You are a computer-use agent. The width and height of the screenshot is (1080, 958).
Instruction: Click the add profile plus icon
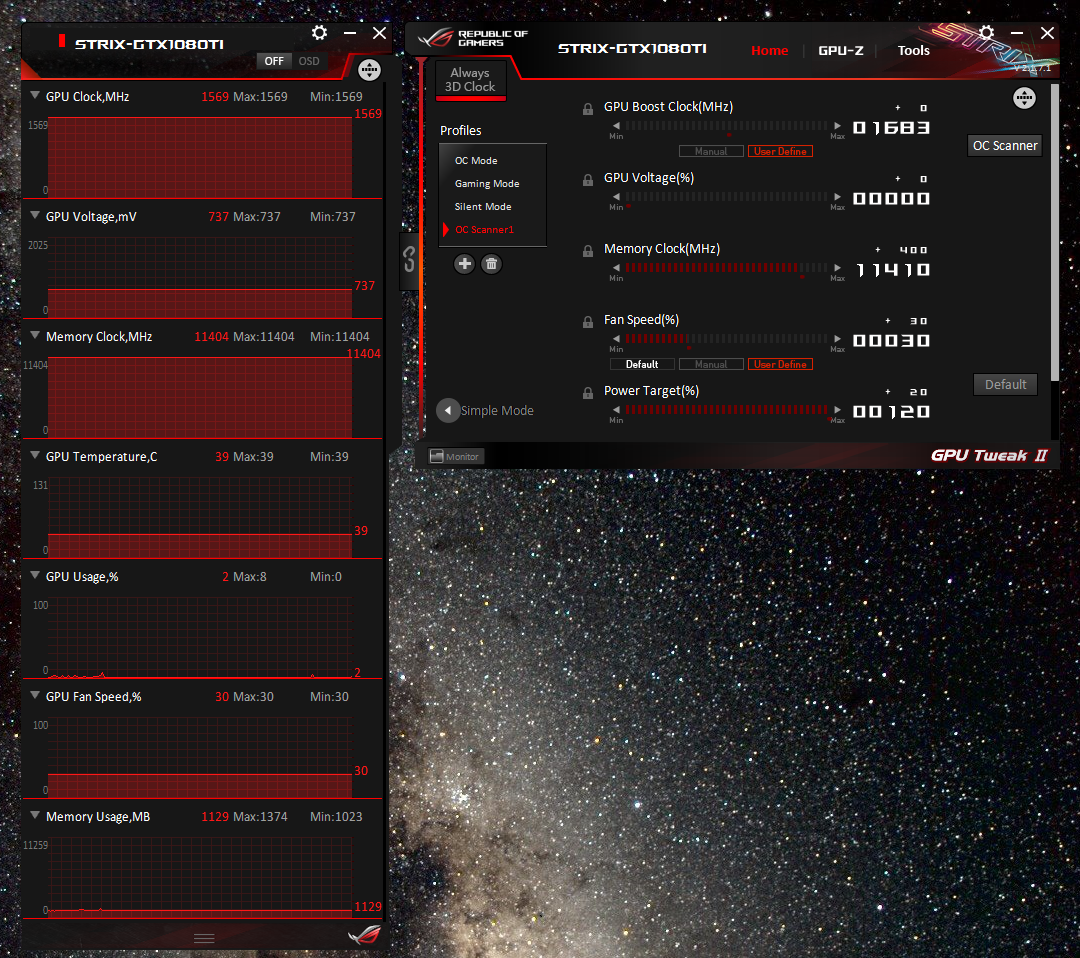coord(464,264)
